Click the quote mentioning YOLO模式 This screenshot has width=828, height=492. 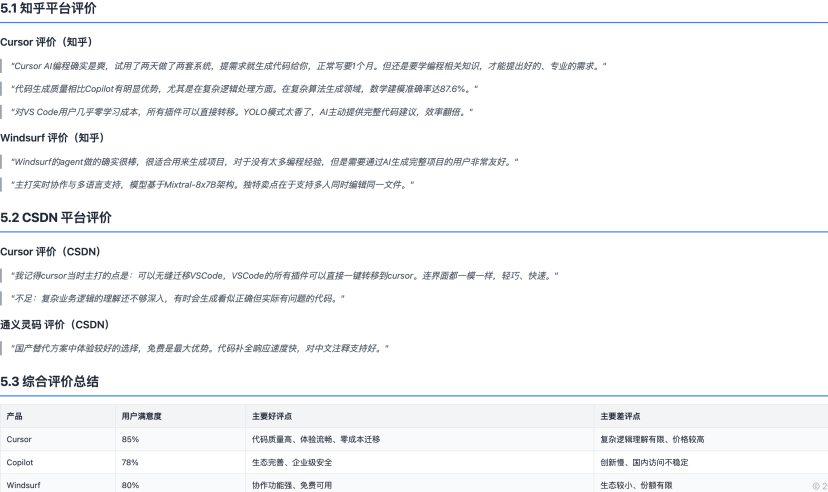(x=242, y=112)
